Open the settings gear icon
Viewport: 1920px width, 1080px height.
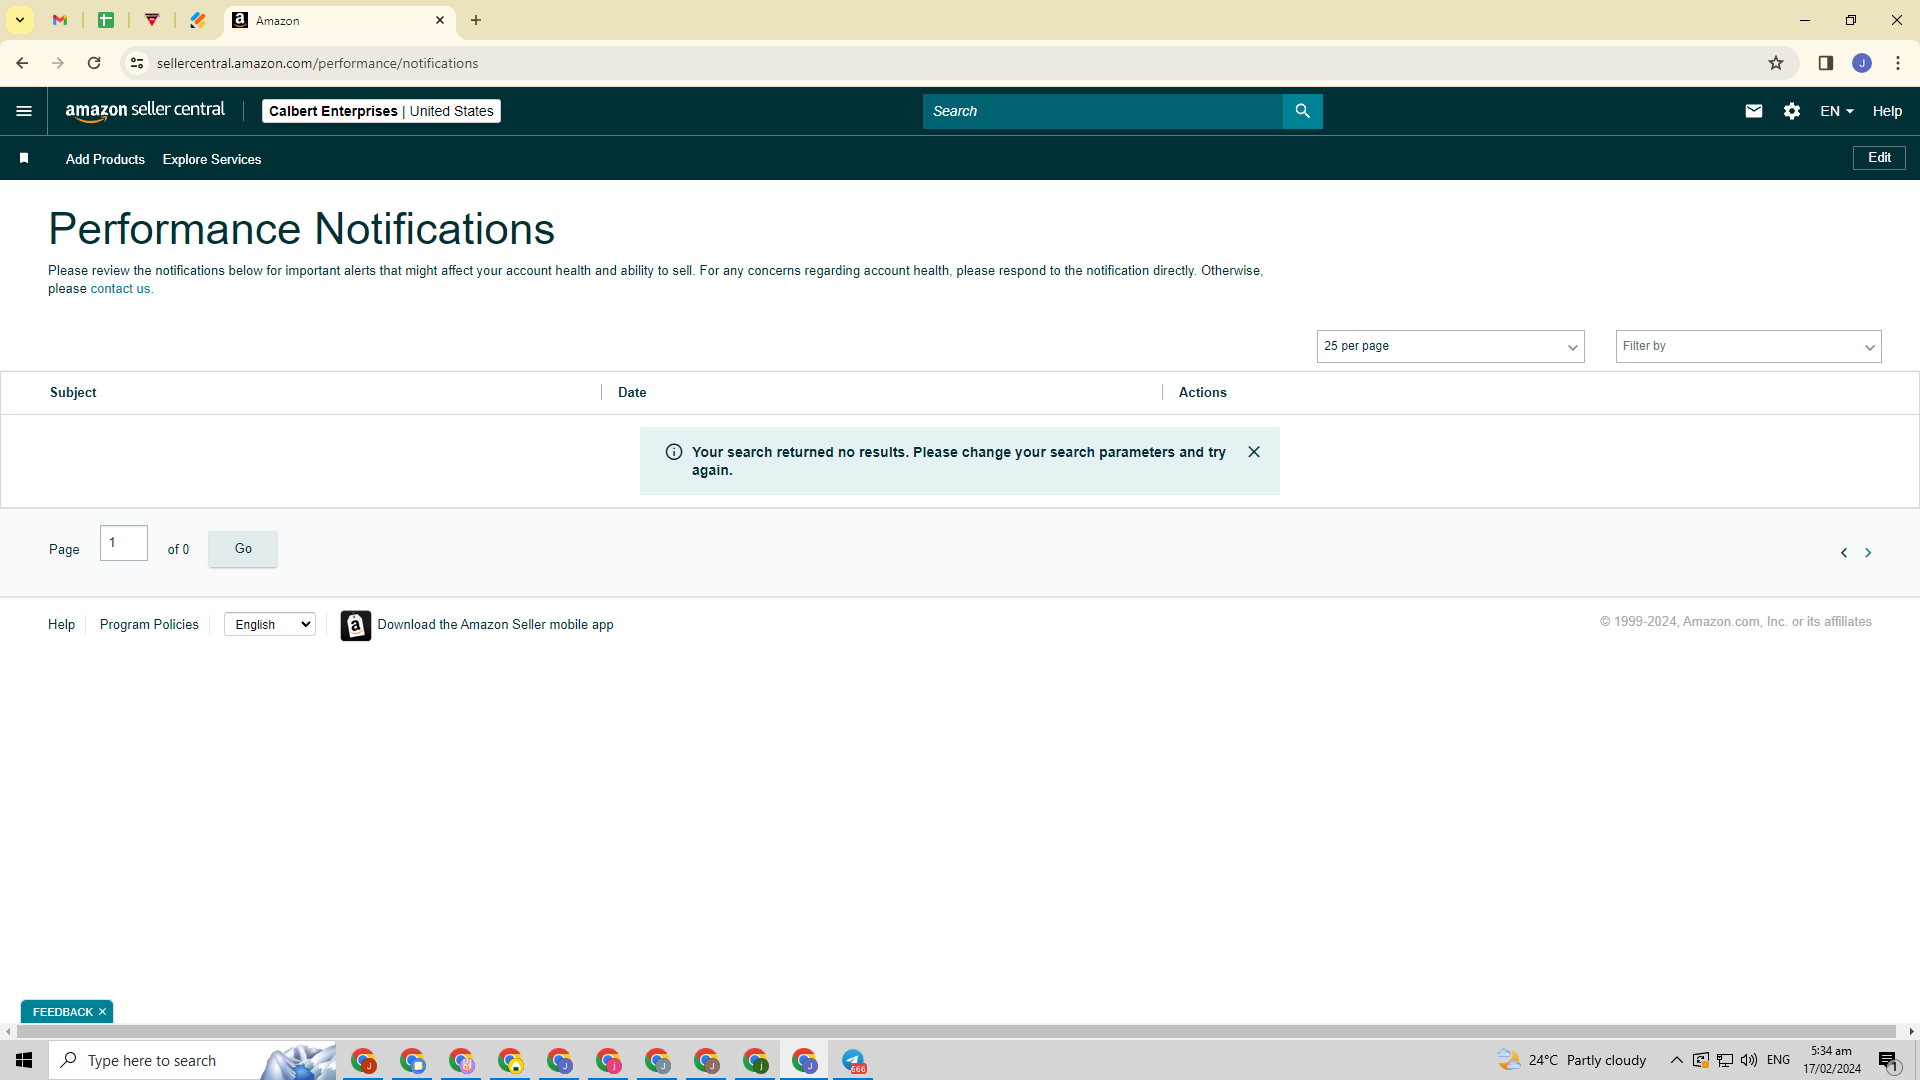pyautogui.click(x=1791, y=111)
